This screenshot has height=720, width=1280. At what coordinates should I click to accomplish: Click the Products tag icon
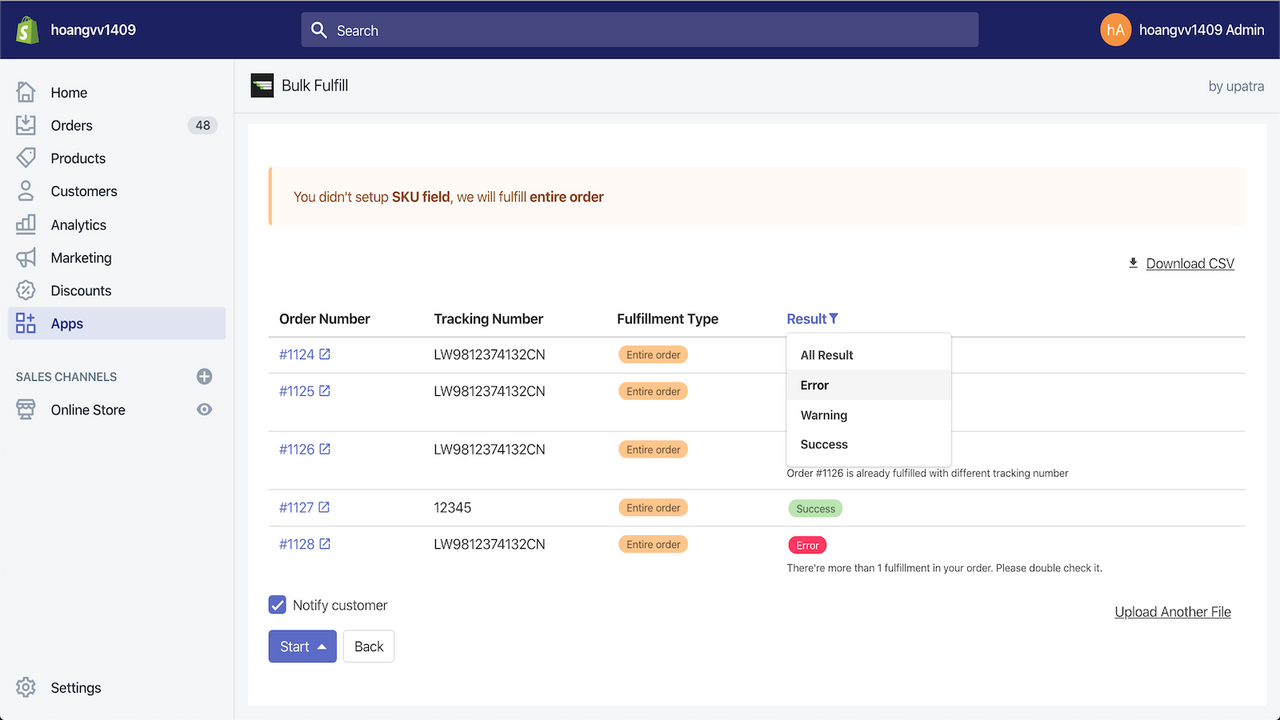26,158
